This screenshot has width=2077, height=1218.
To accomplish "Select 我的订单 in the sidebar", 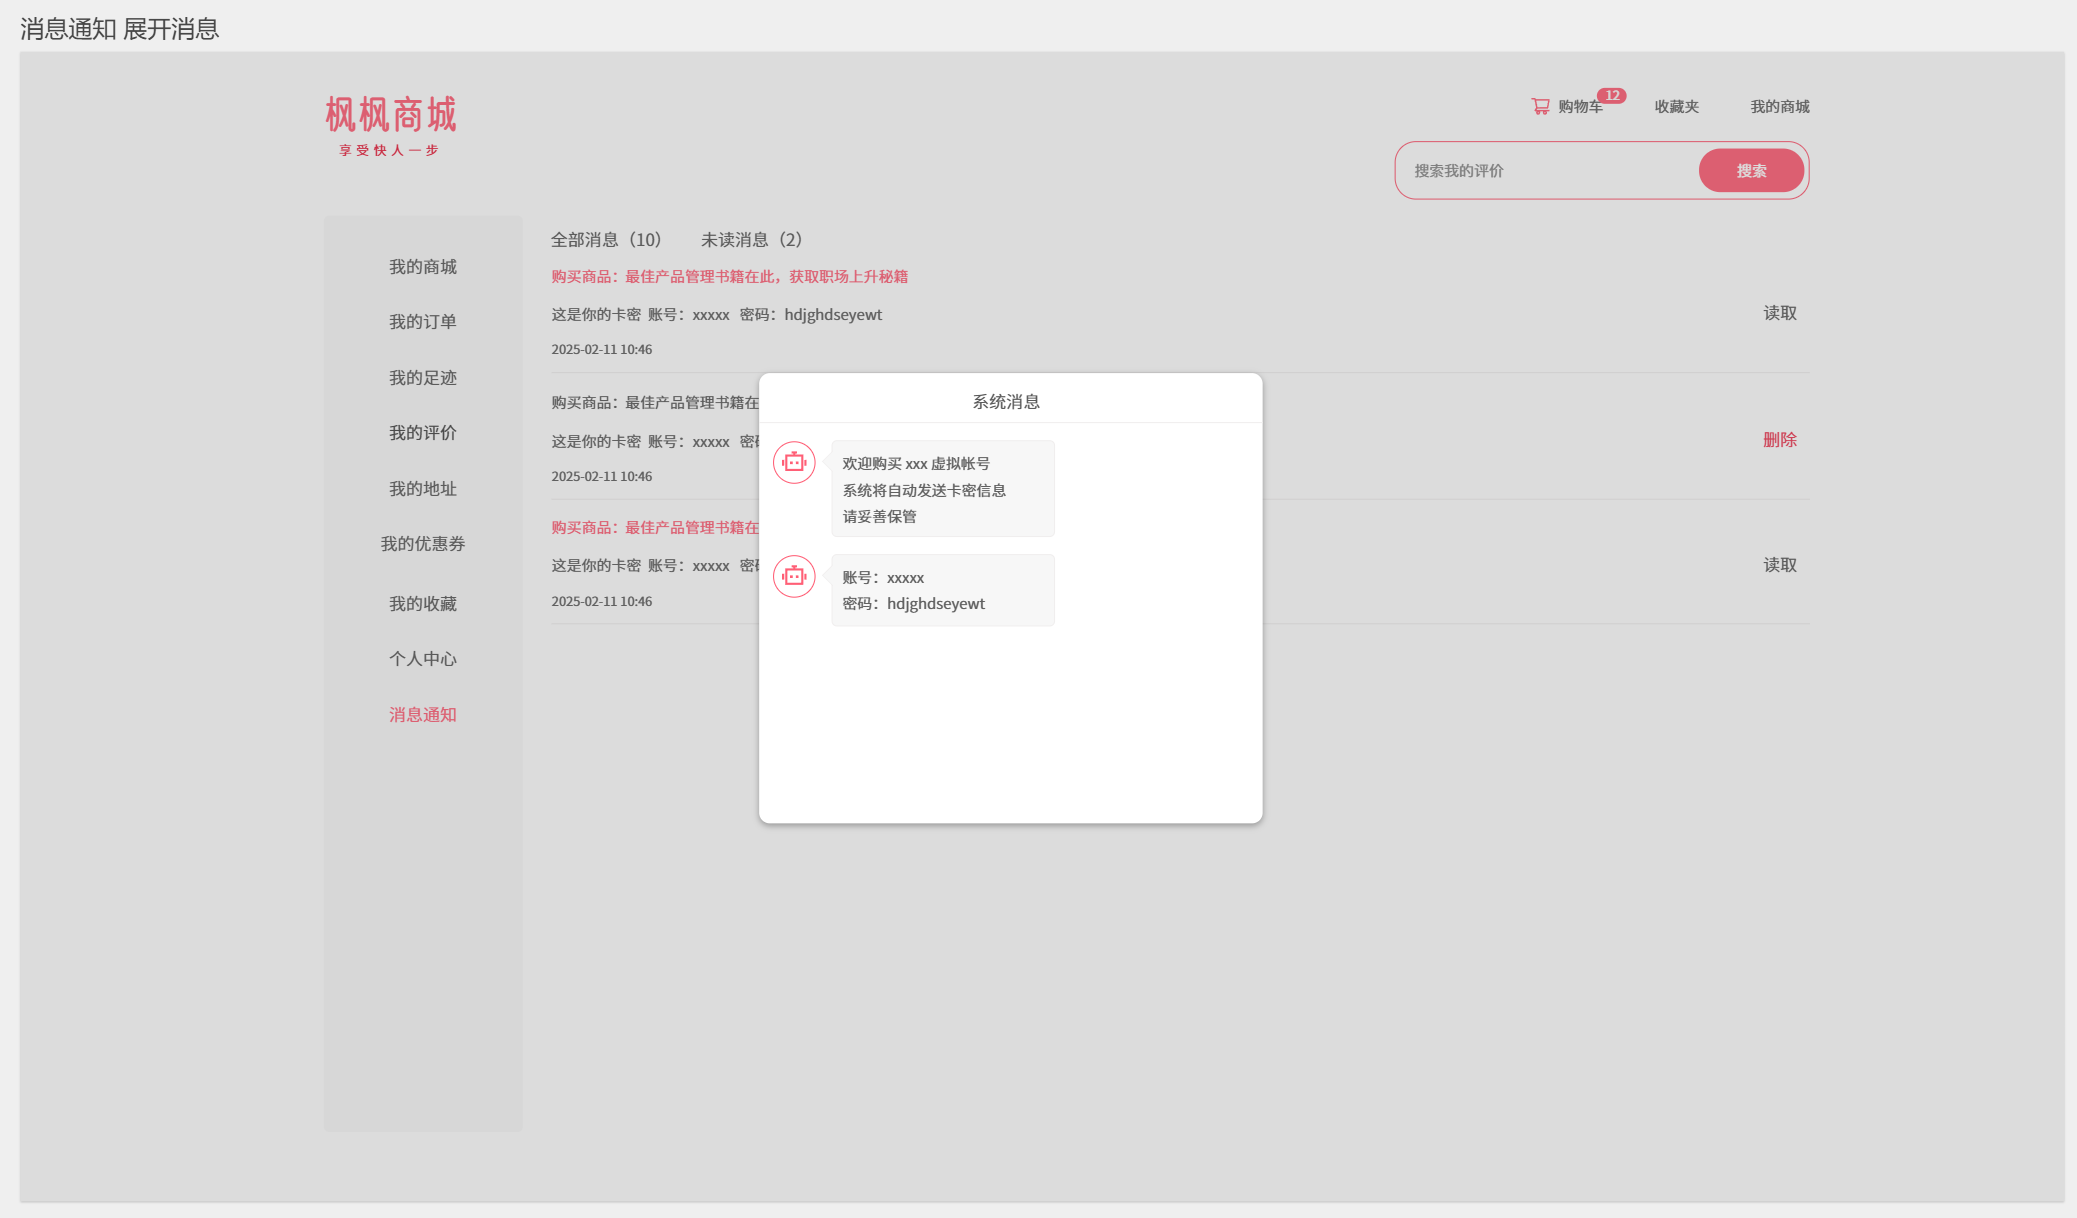I will 422,322.
